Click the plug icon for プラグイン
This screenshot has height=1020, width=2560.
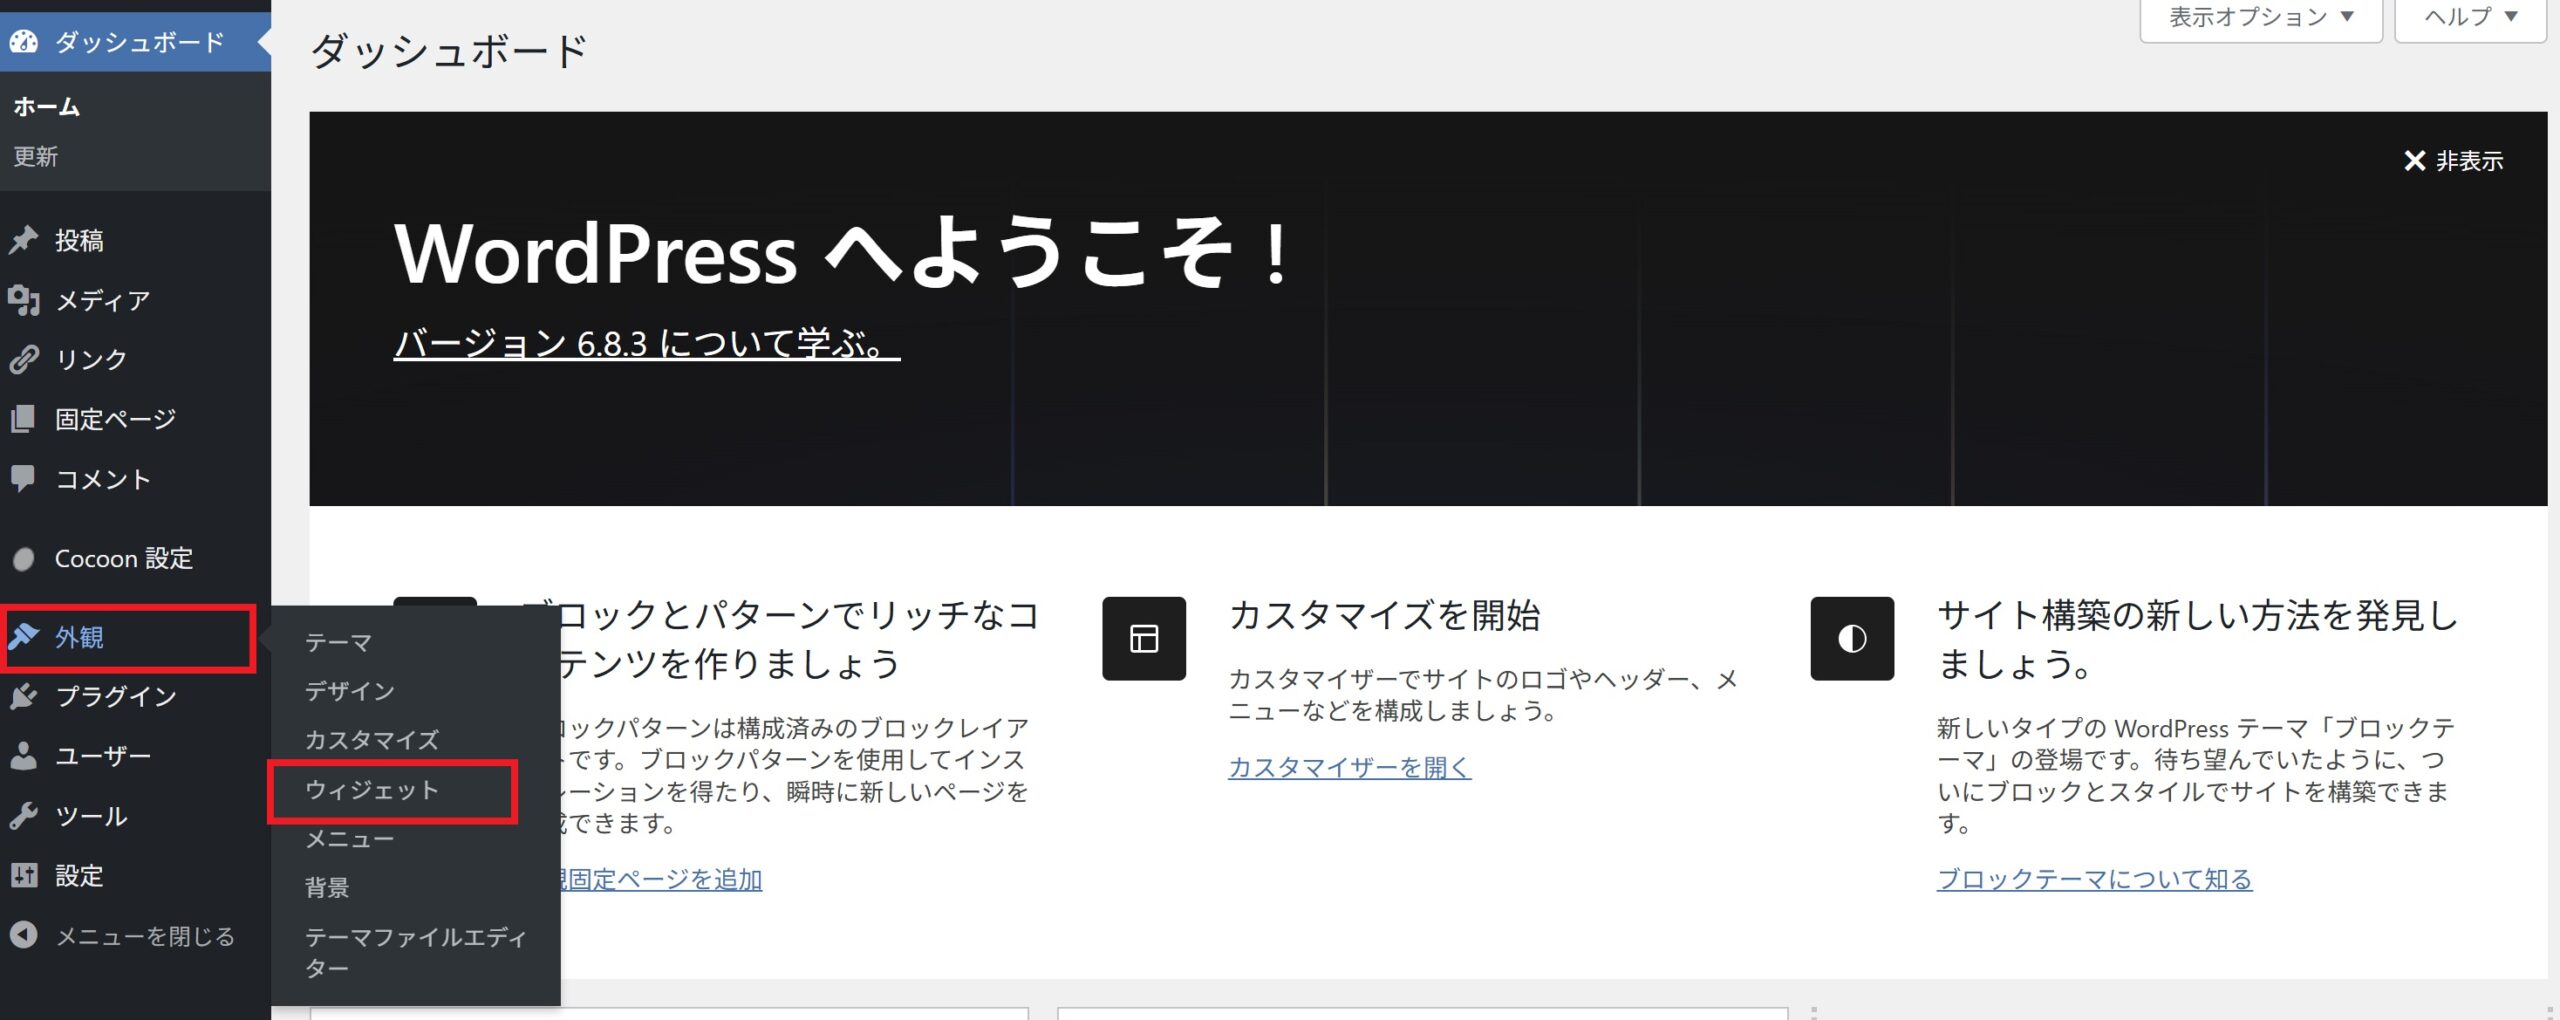(x=24, y=696)
